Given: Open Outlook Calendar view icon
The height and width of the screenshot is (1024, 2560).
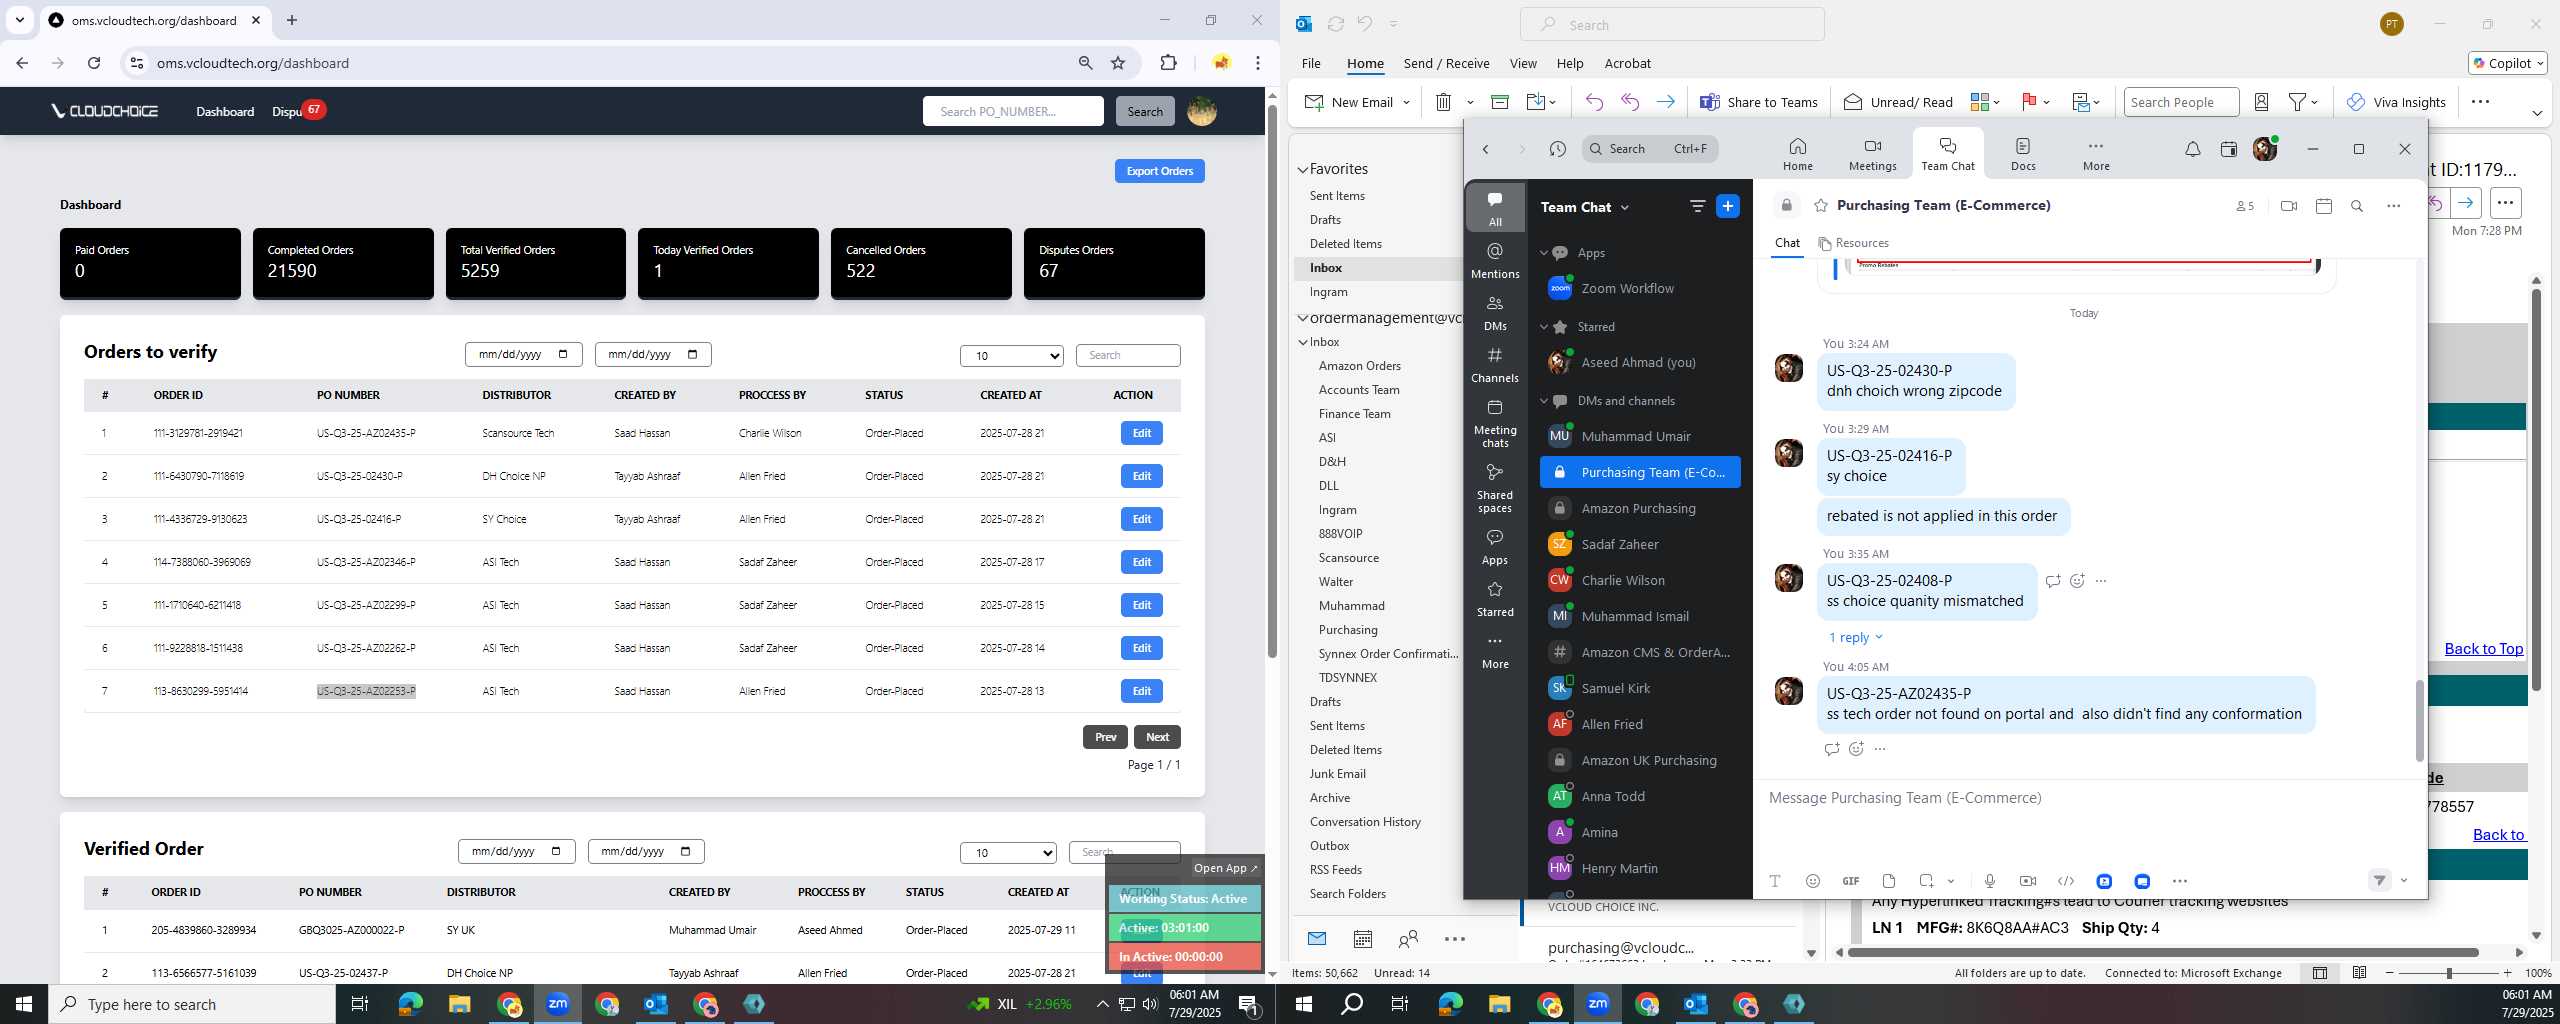Looking at the screenshot, I should point(1362,939).
